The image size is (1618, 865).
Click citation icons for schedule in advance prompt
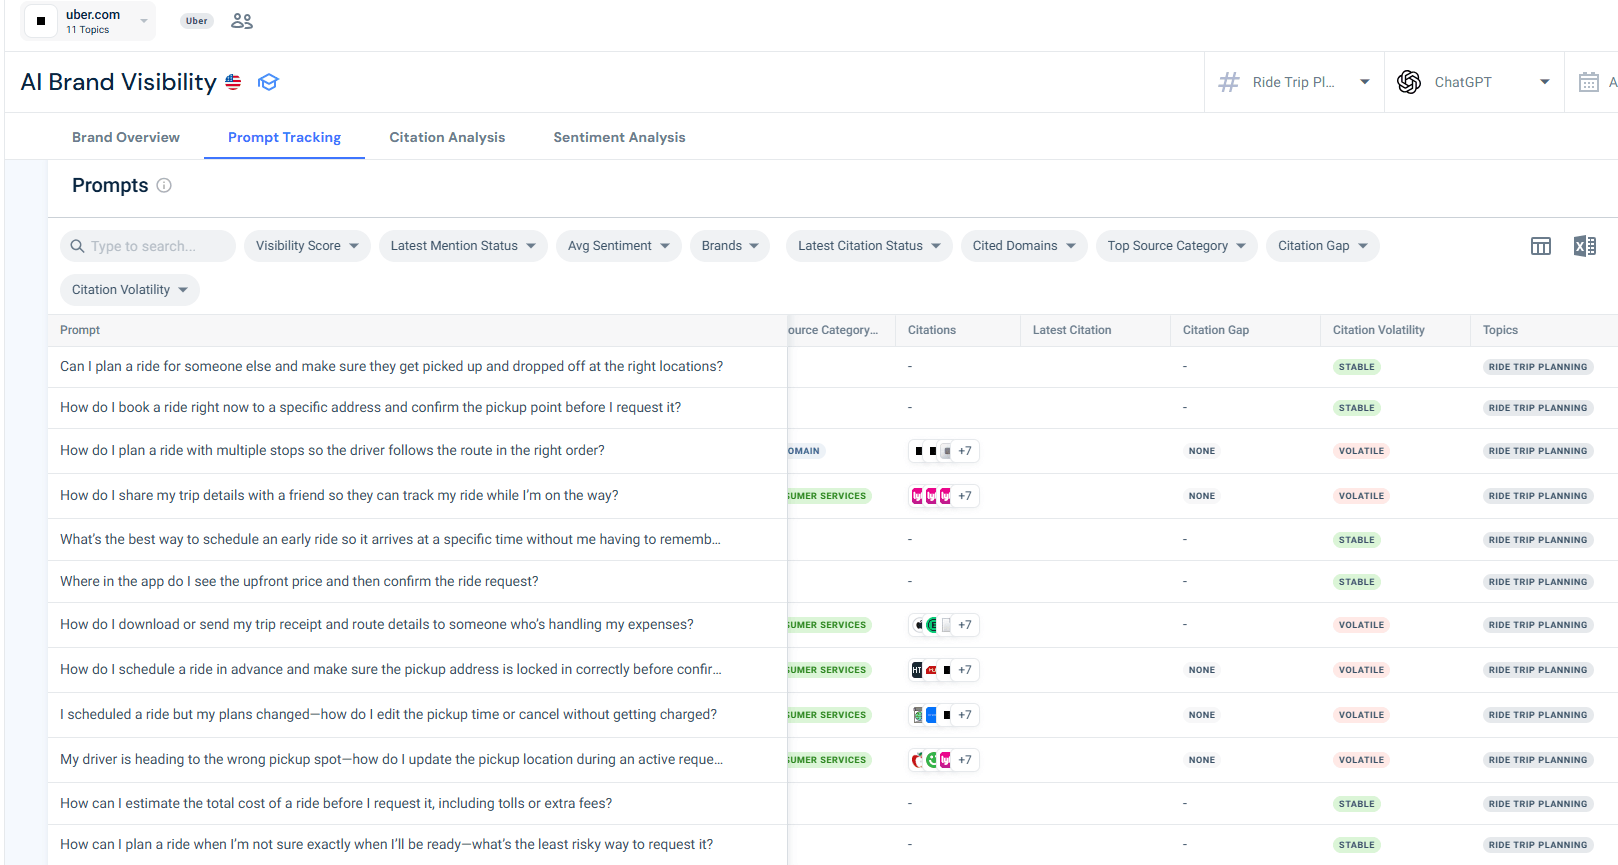[x=943, y=670]
